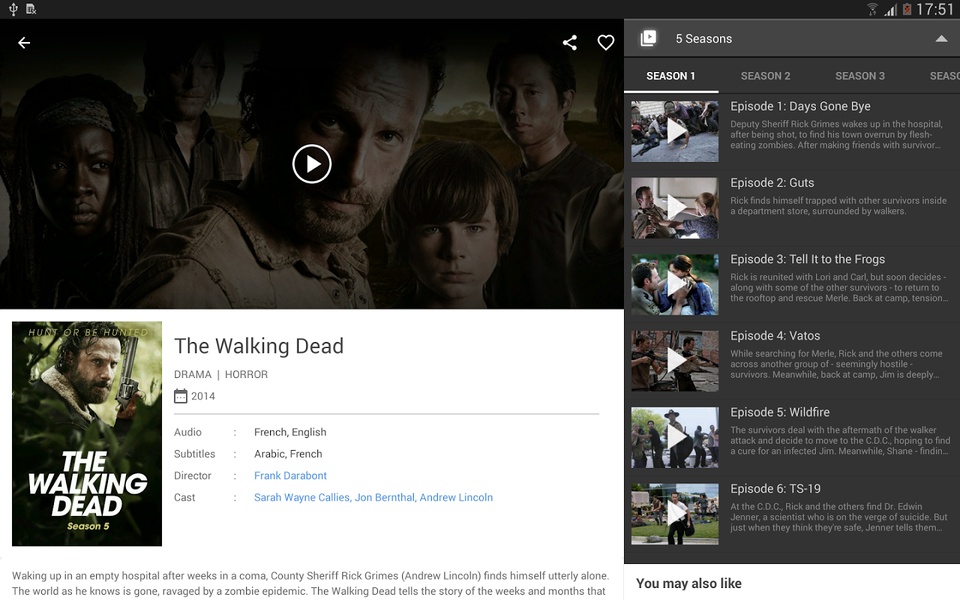The image size is (960, 600).
Task: Play the main Walking Dead trailer button
Action: (312, 164)
